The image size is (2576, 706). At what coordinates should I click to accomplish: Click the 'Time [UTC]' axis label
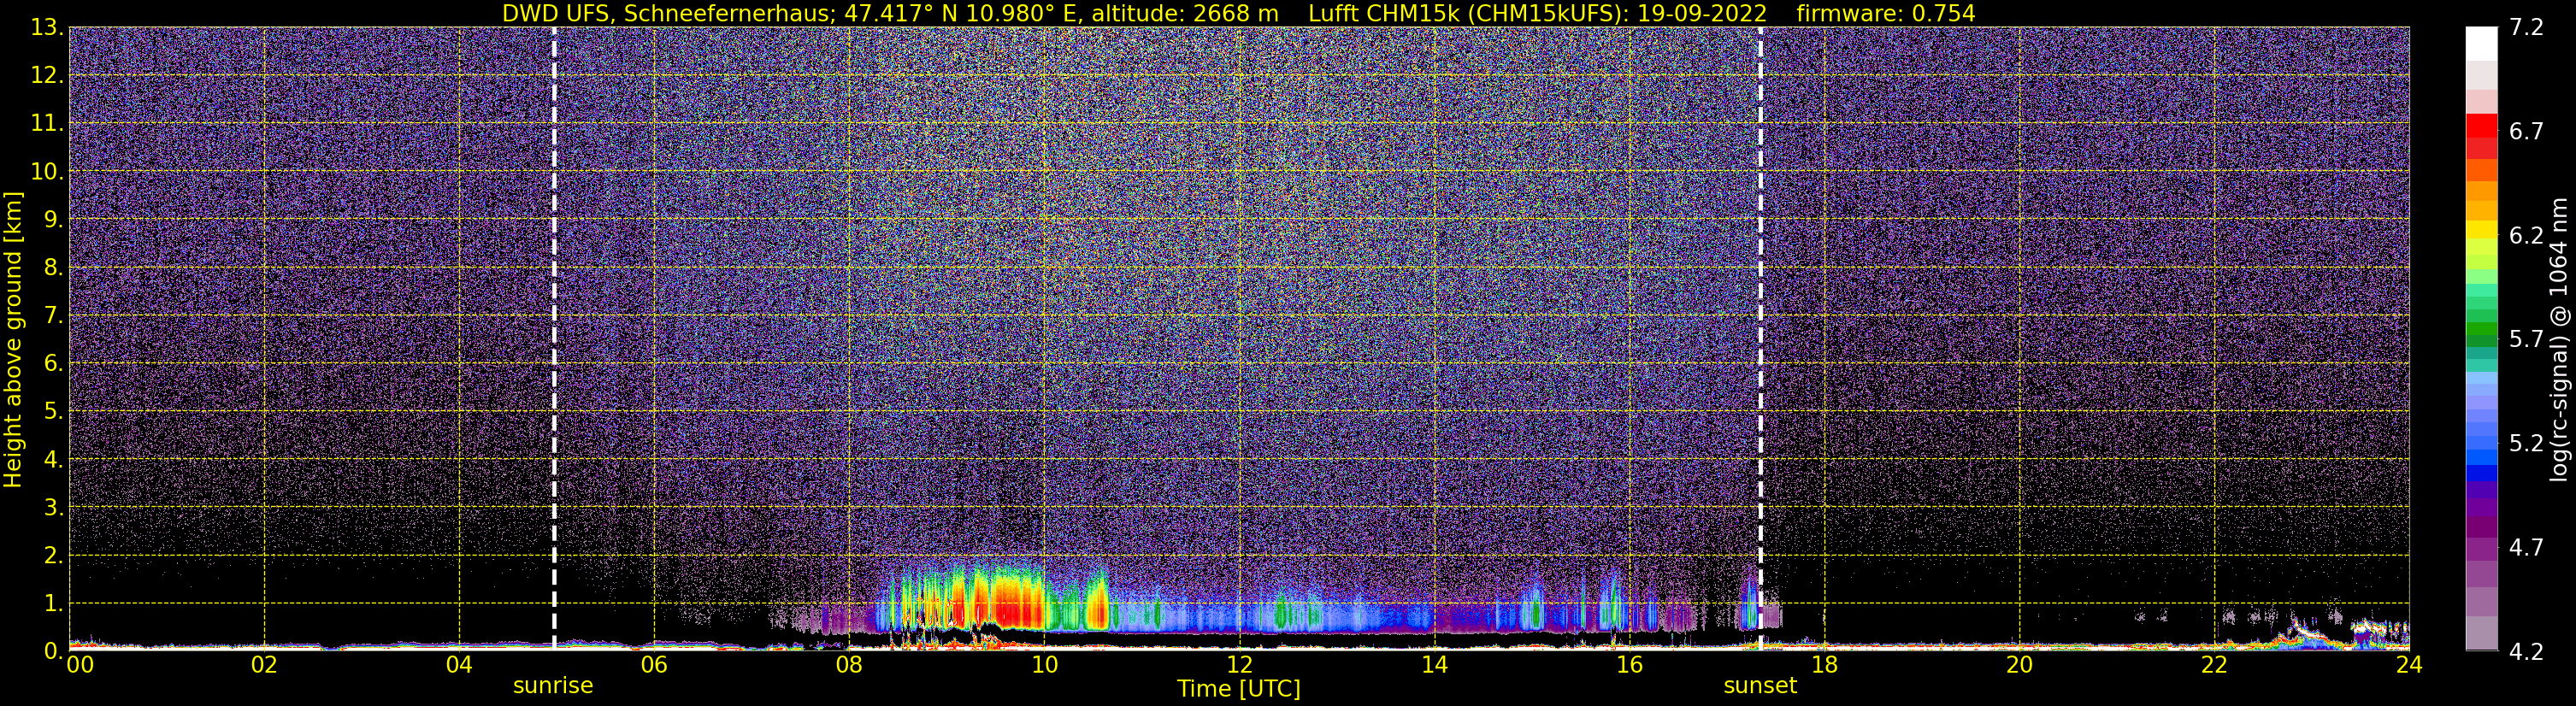(x=1239, y=689)
